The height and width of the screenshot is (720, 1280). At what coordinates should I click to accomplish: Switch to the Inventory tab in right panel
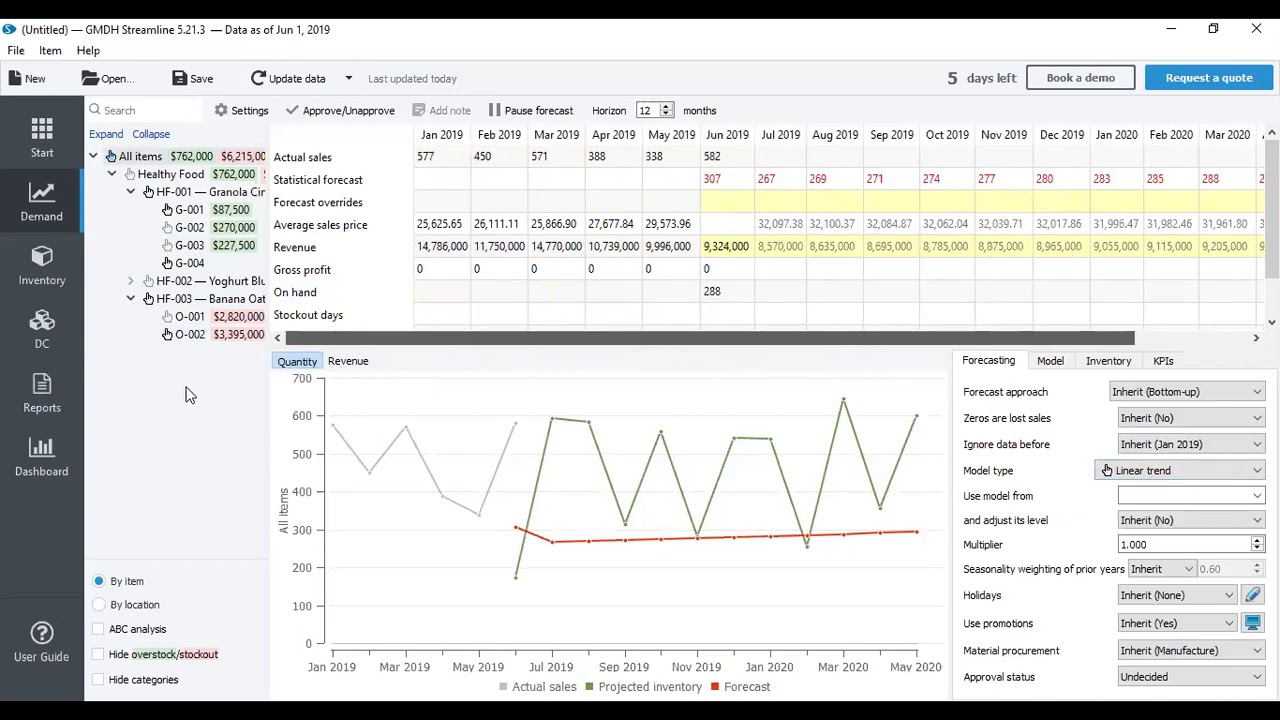tap(1108, 361)
